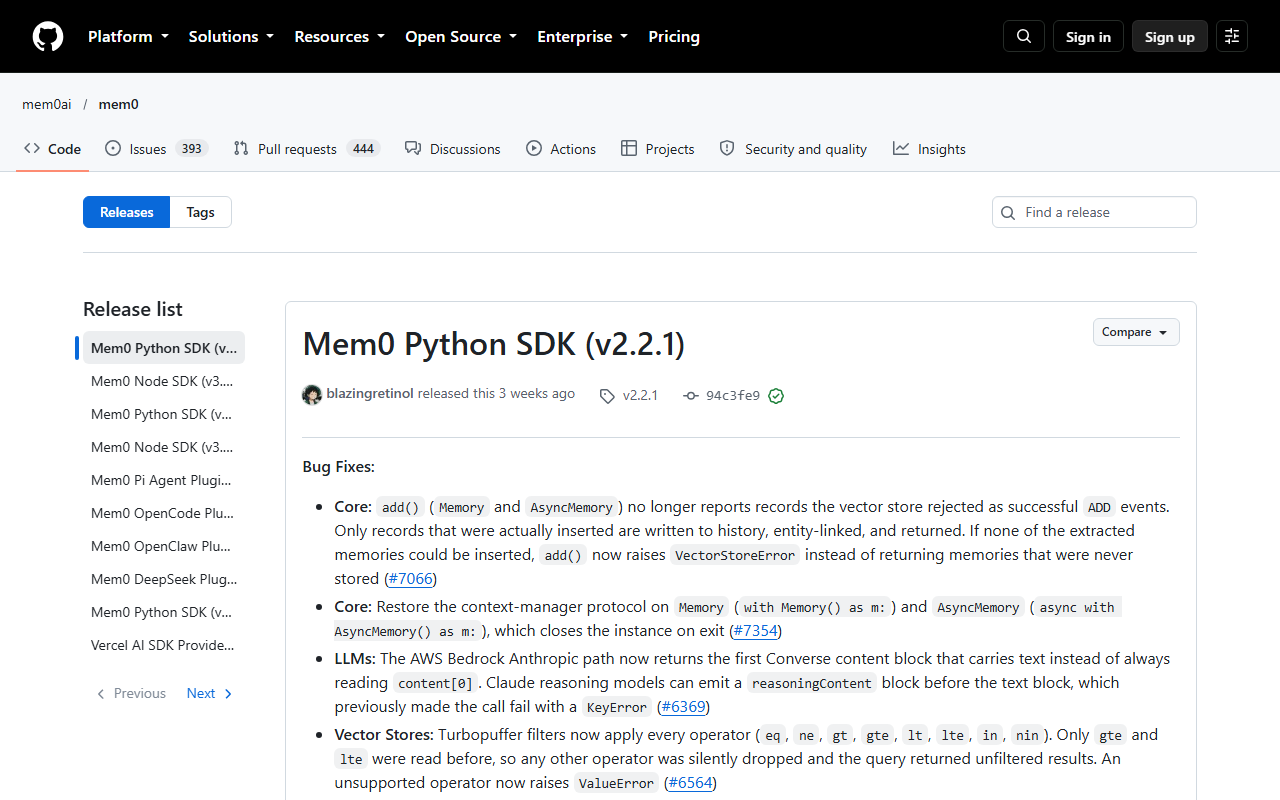
Task: Expand the Resources menu
Action: 339,36
